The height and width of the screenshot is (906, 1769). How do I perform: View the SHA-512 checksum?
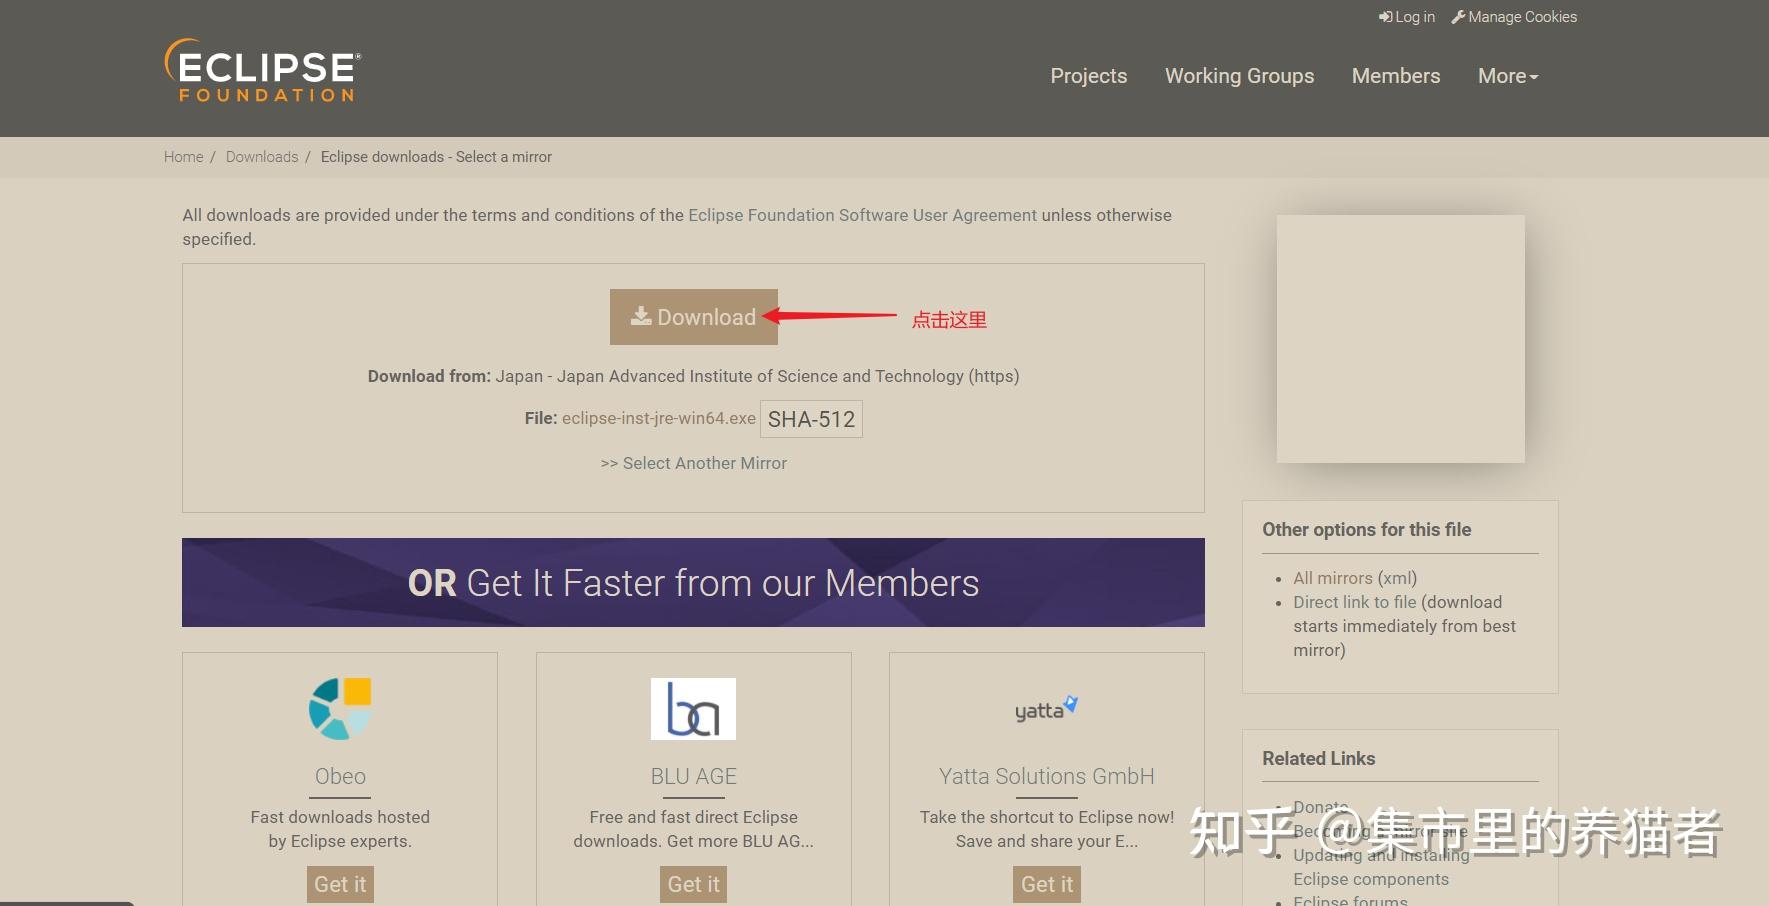pos(810,418)
